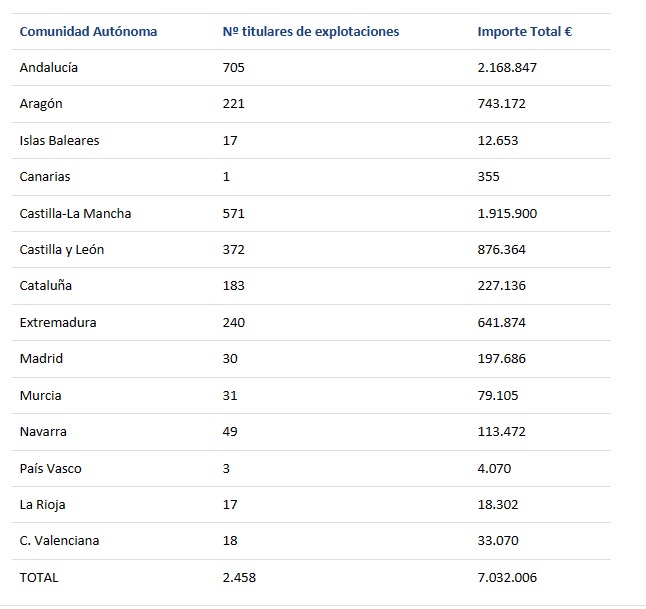This screenshot has width=646, height=609.
Task: Click the Cataluña row label
Action: click(46, 286)
